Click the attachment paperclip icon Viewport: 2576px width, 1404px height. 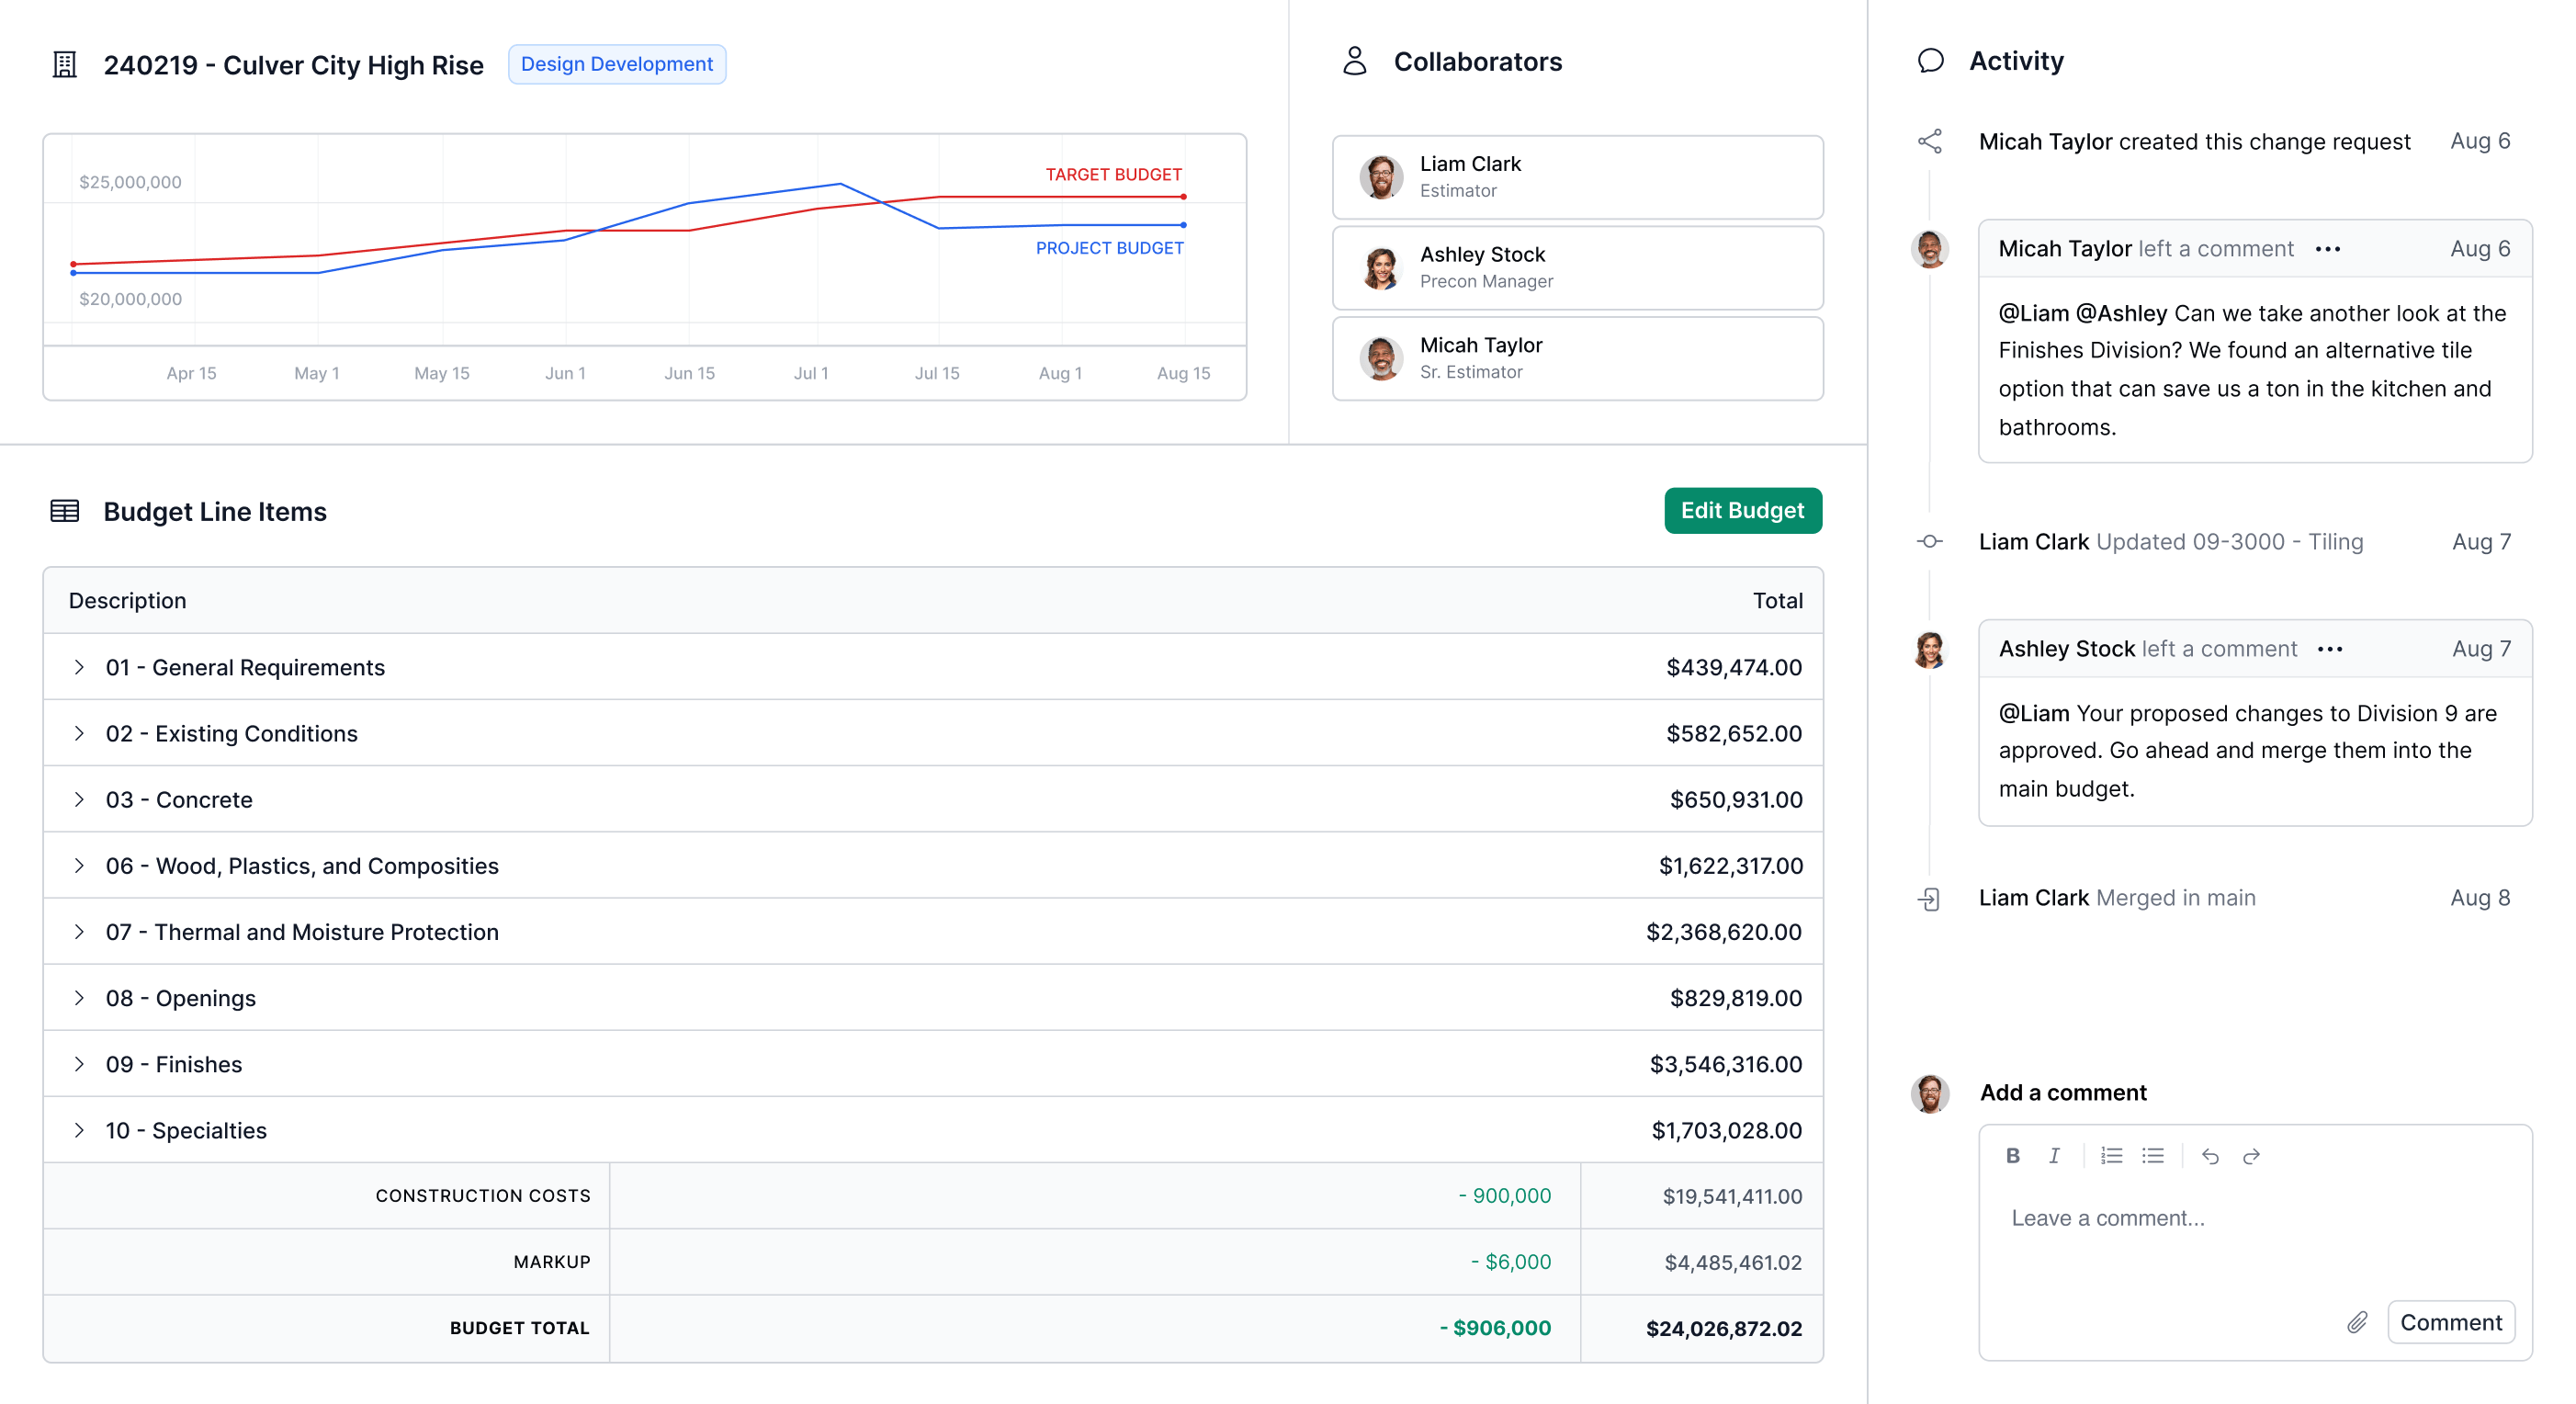coord(2356,1322)
